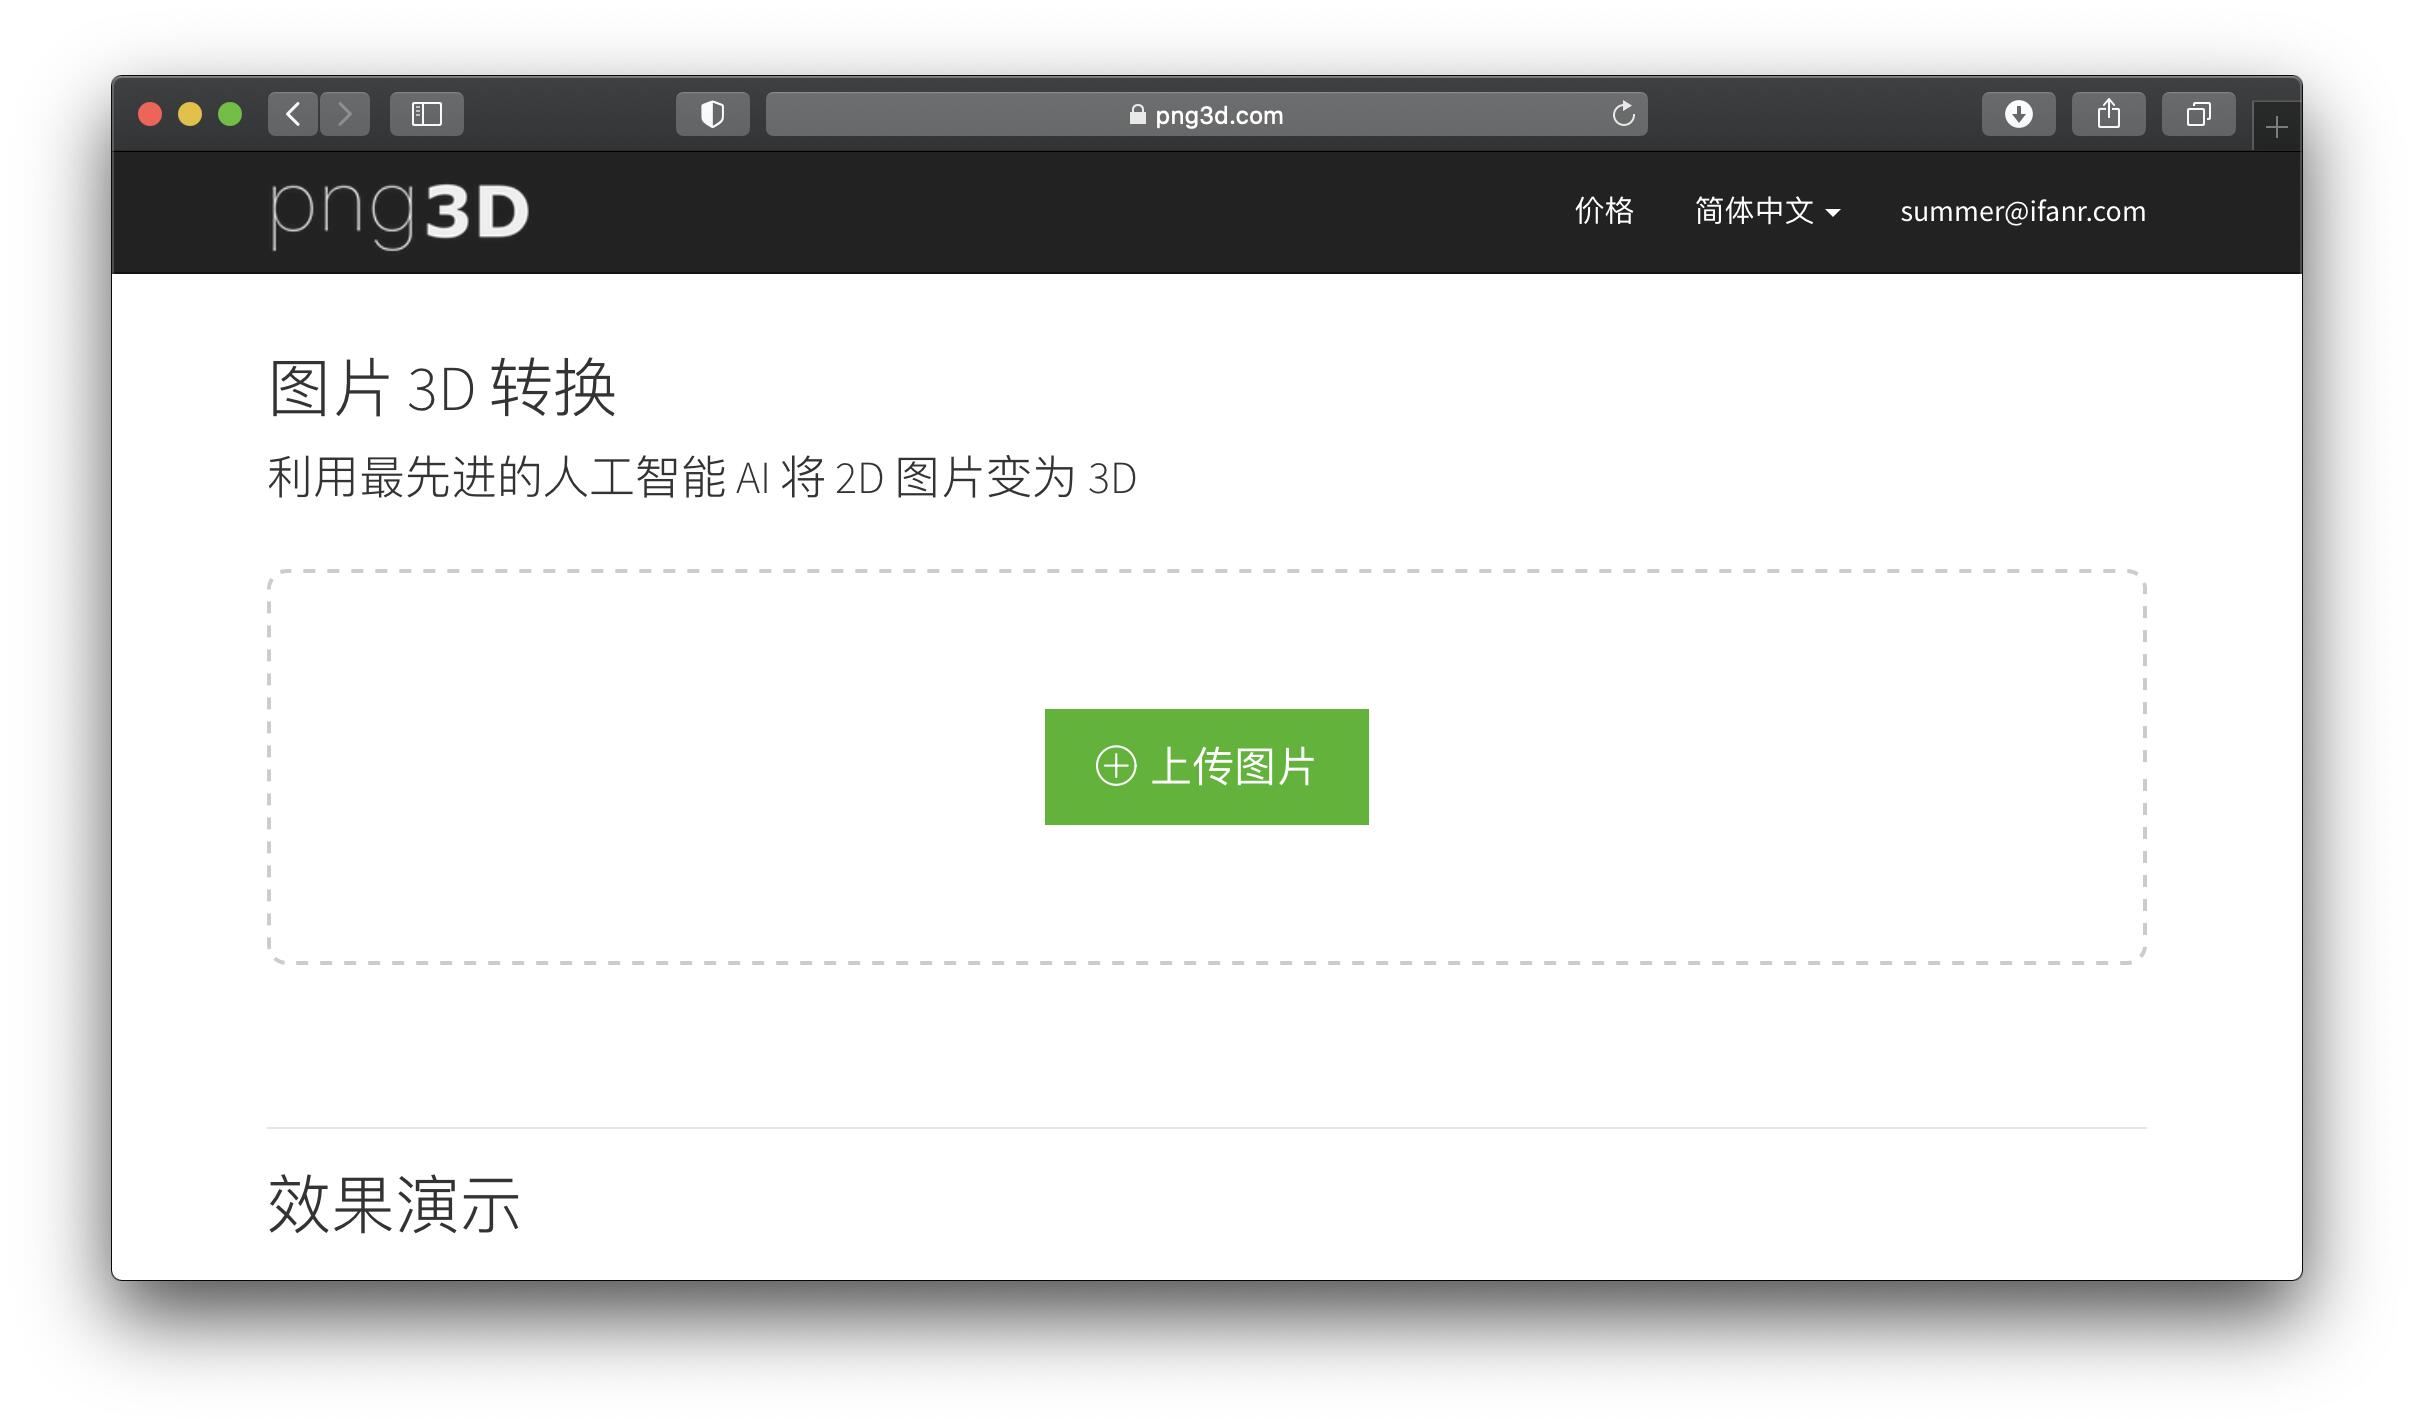2414x1428 pixels.
Task: Click the green fullscreen window button
Action: 230,114
